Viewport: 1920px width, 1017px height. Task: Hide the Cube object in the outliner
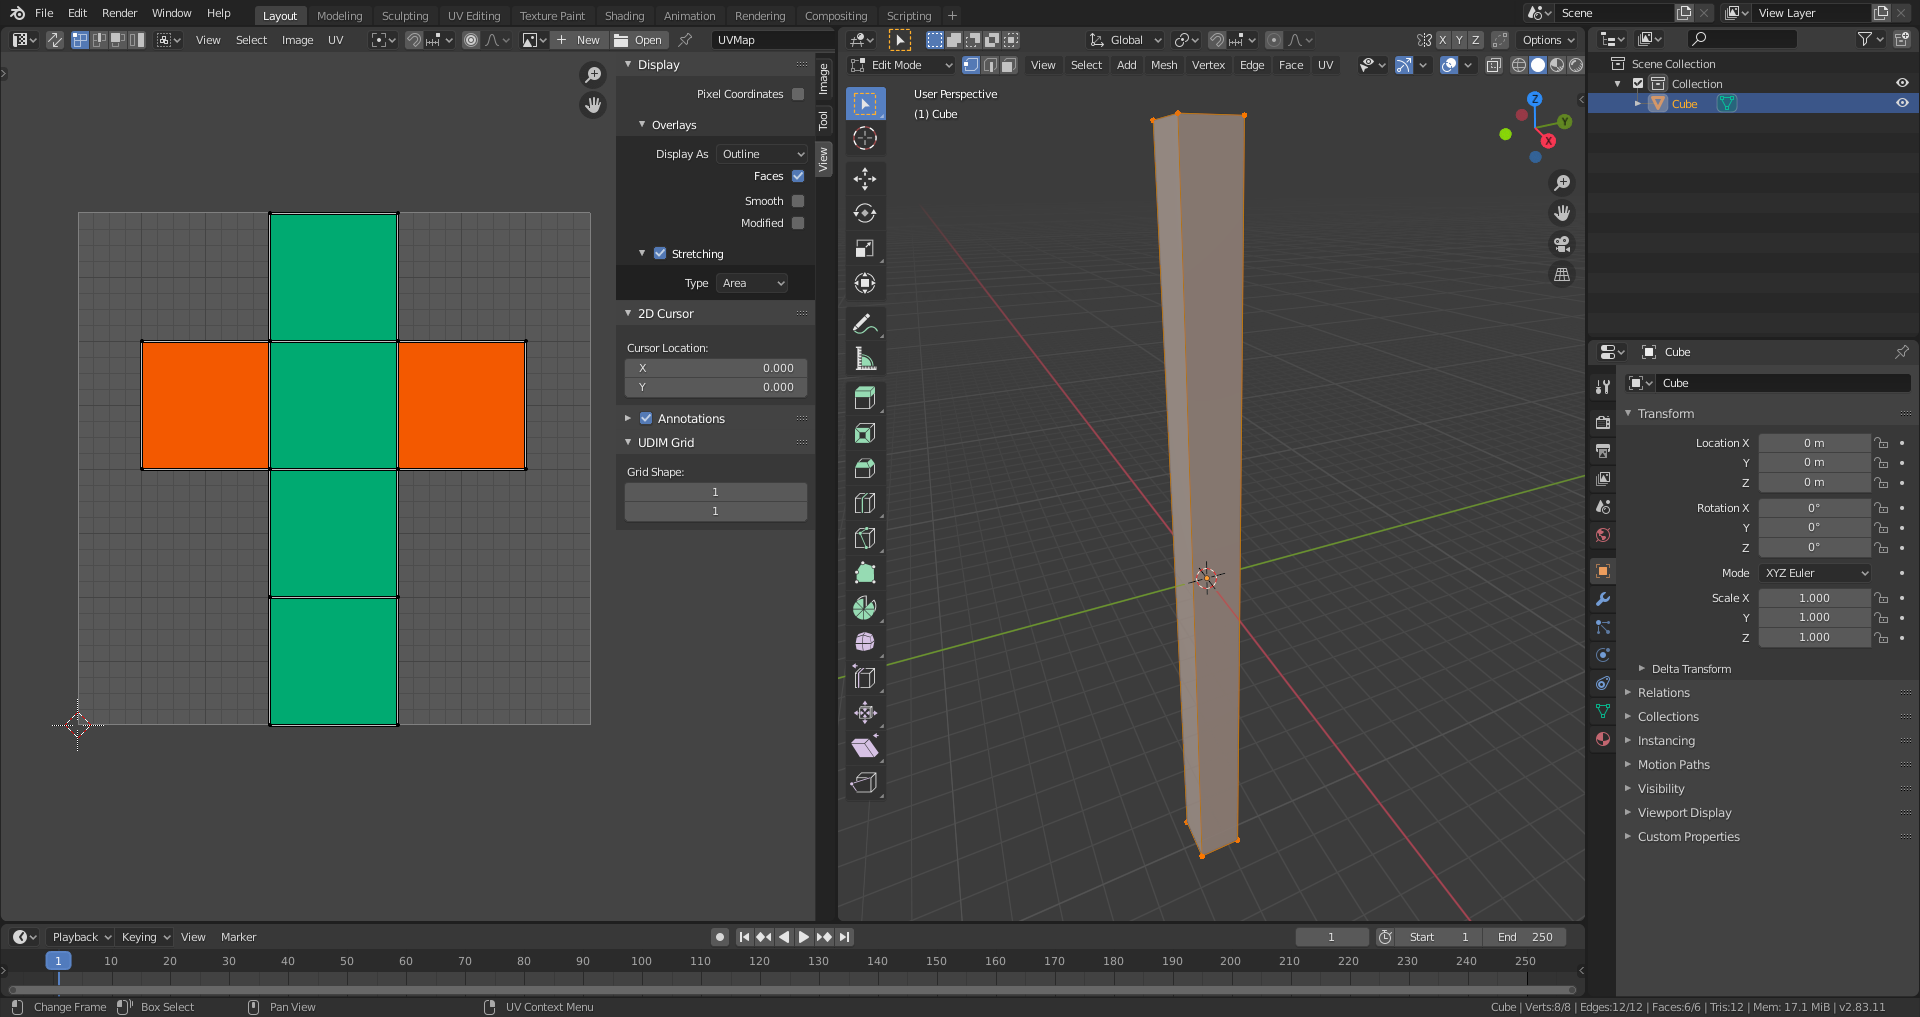(x=1902, y=103)
